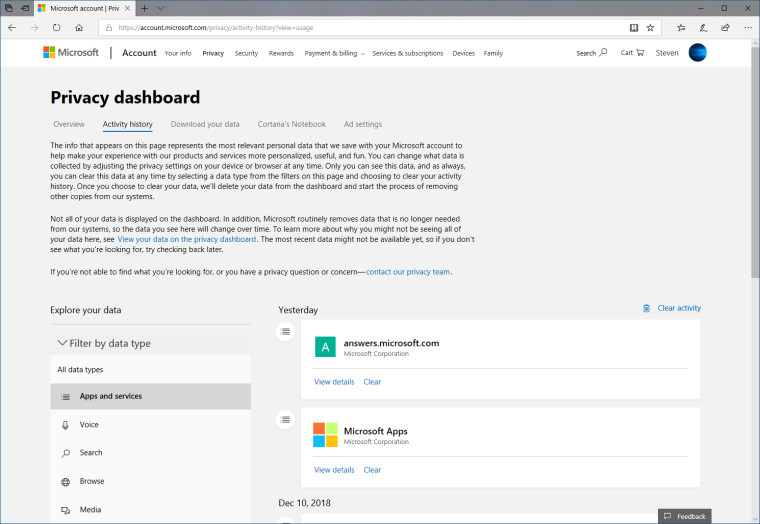The image size is (760, 524).
Task: Select Search data type filter
Action: [x=151, y=453]
